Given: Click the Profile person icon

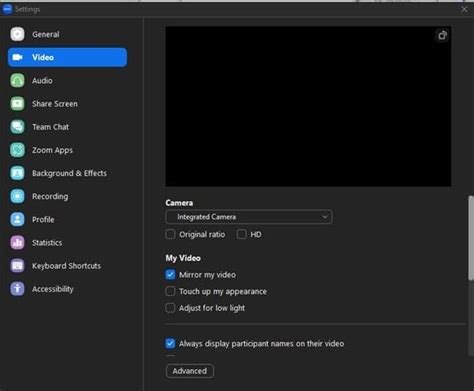Looking at the screenshot, I should click(x=17, y=219).
